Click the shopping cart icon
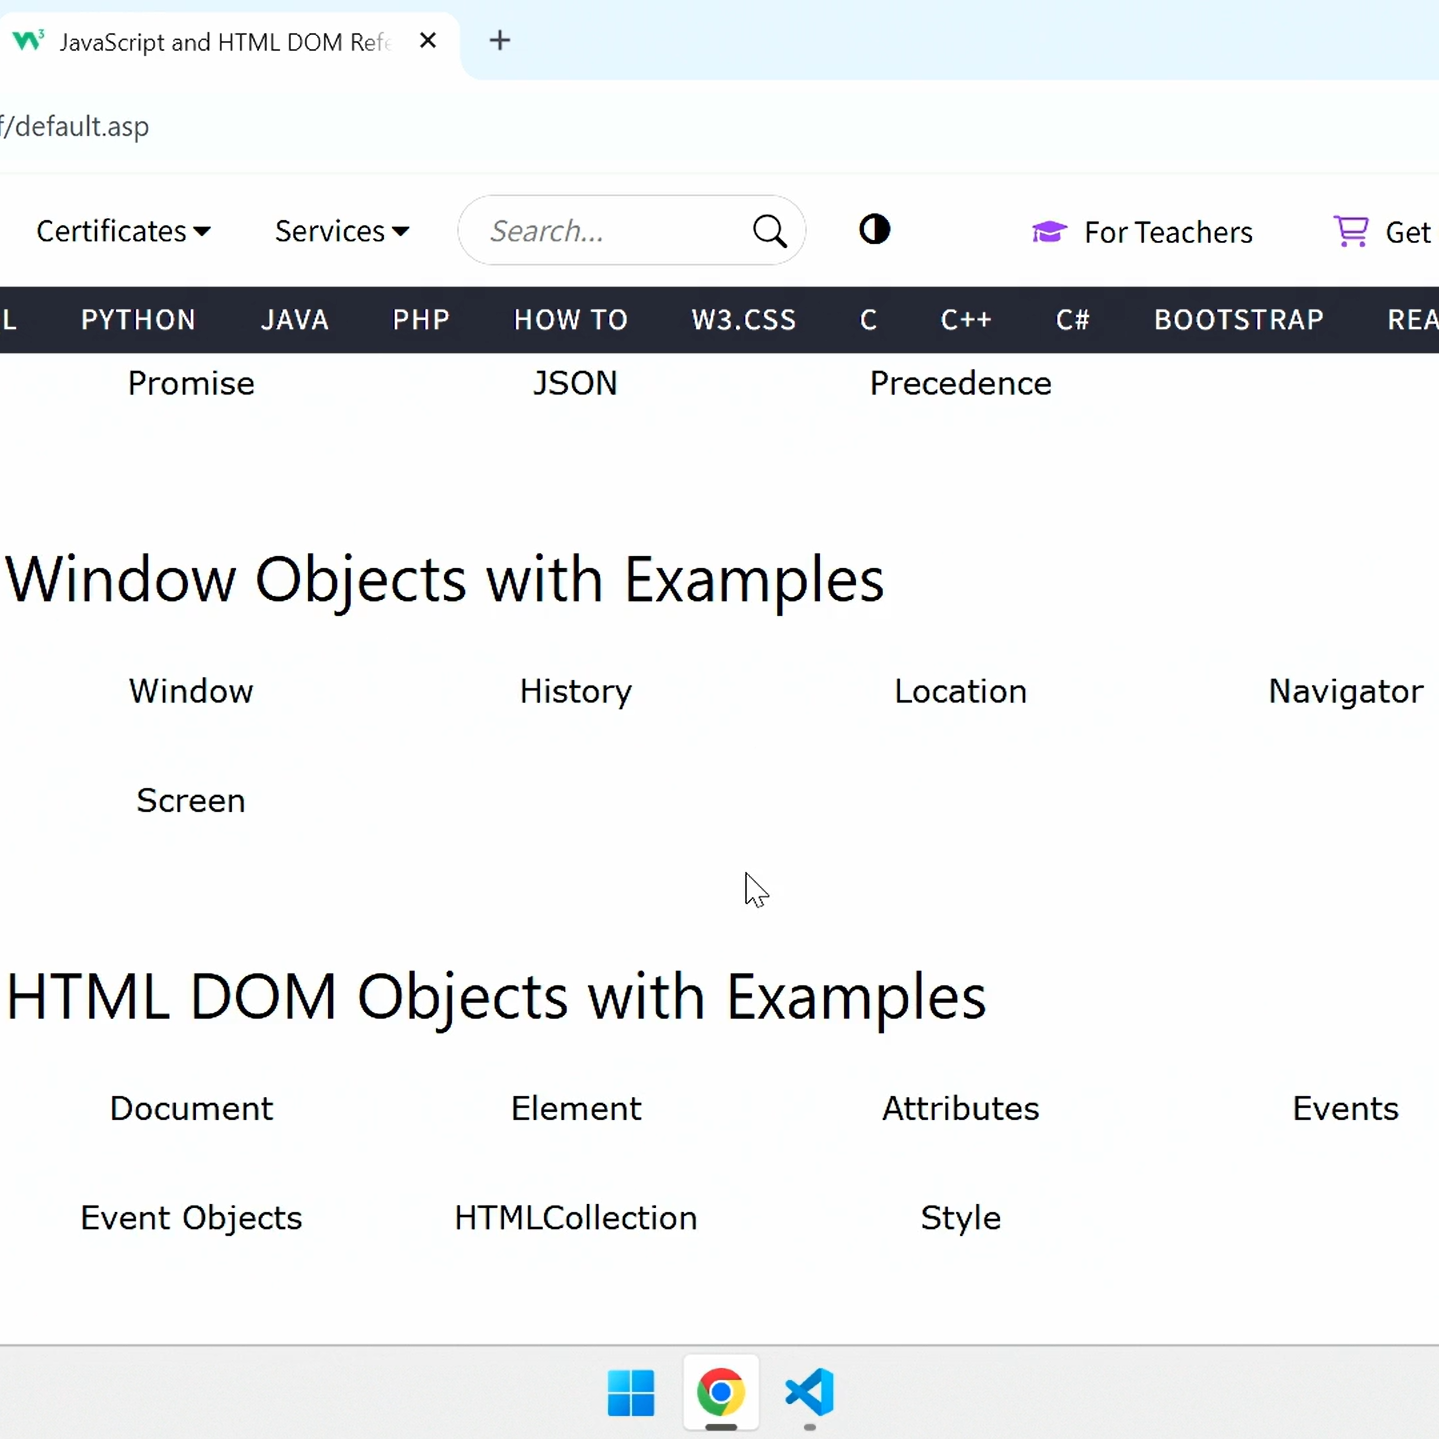The height and width of the screenshot is (1439, 1439). (x=1351, y=231)
